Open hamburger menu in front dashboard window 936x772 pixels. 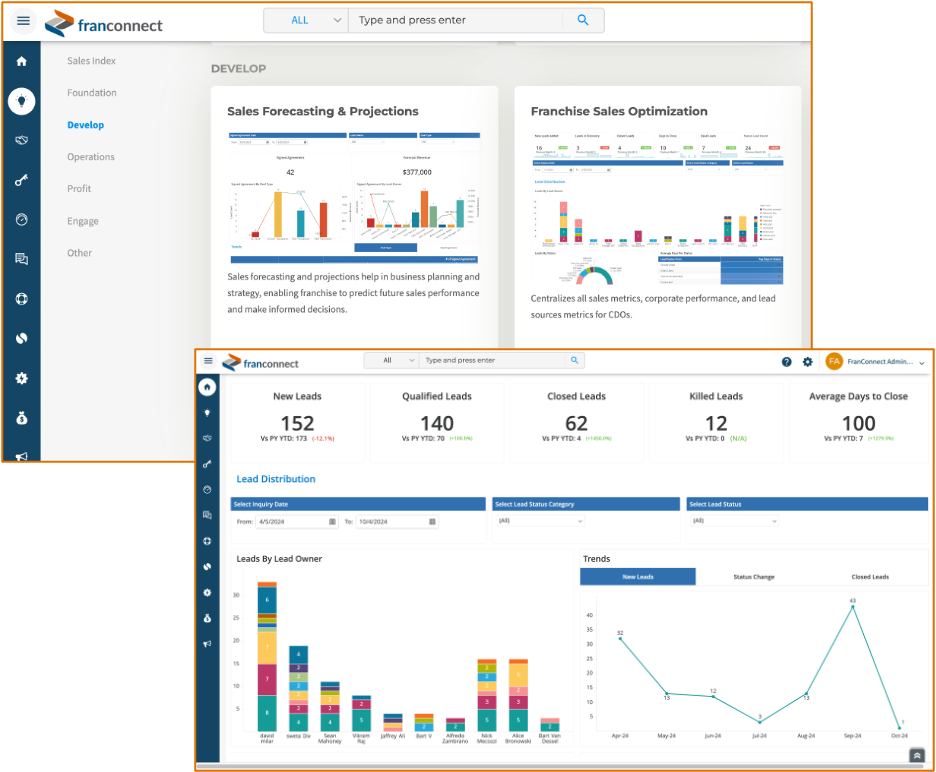tap(208, 361)
